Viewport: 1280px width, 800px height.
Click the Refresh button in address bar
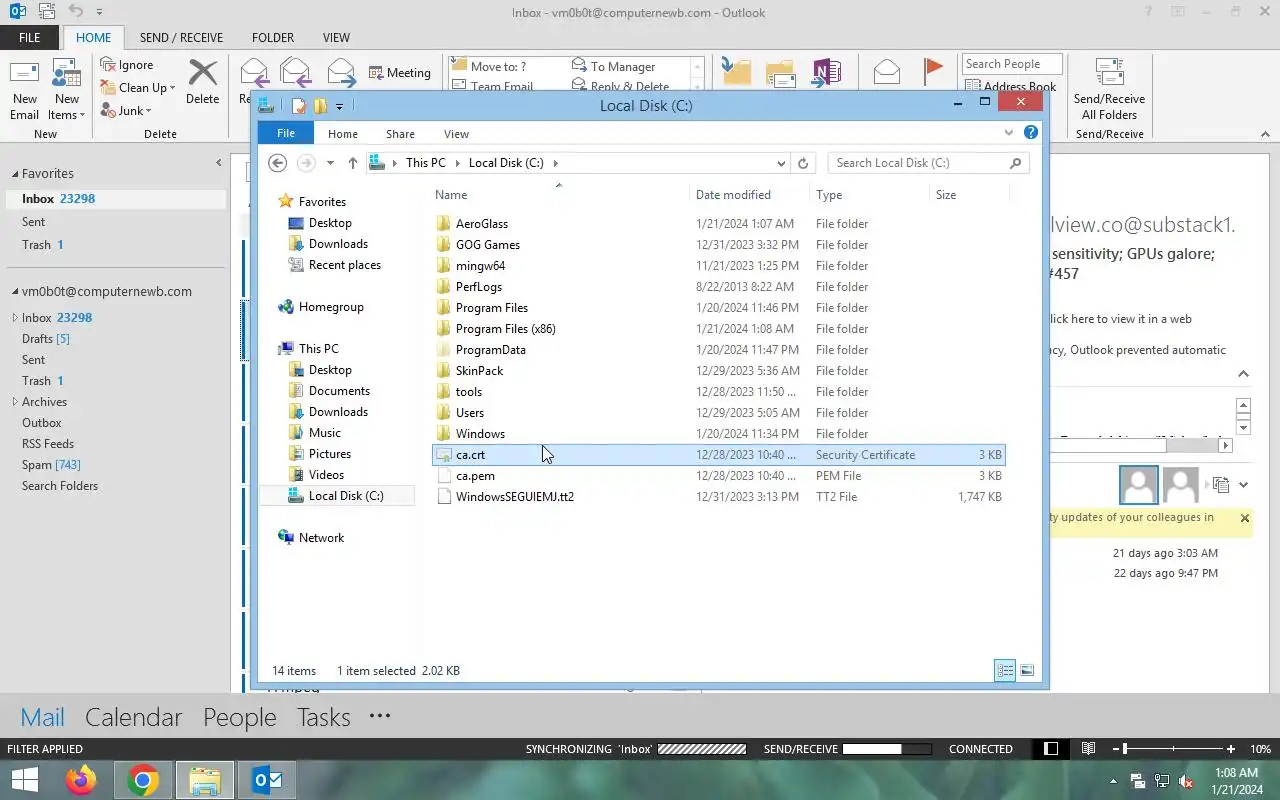click(x=803, y=163)
